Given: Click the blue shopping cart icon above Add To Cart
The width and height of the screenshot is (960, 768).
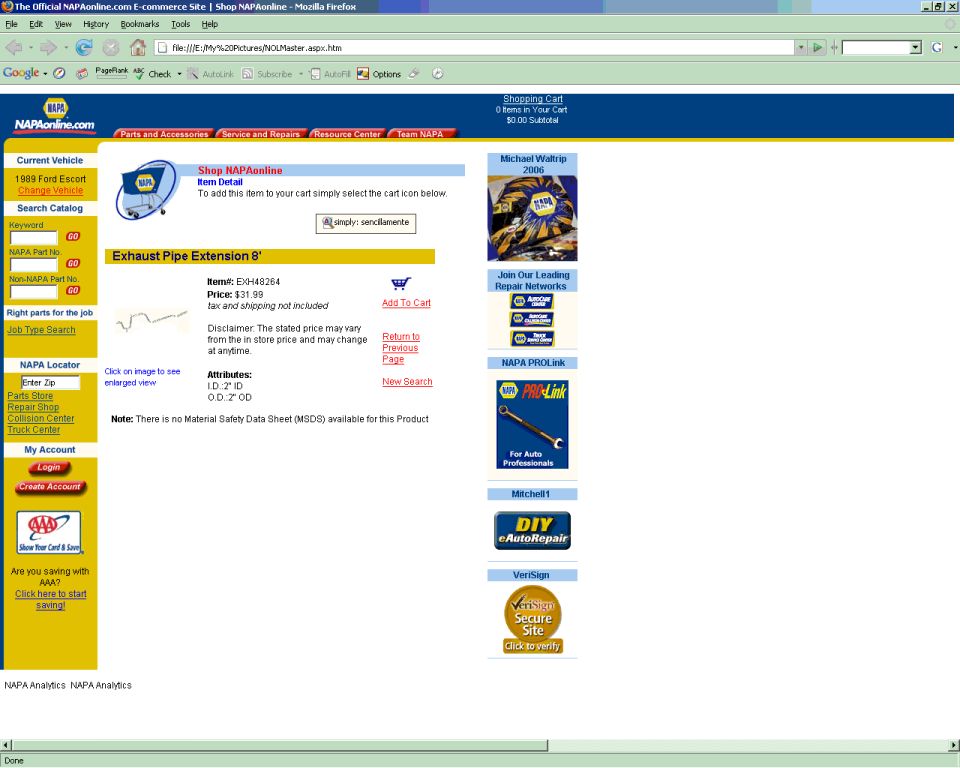Looking at the screenshot, I should click(x=401, y=284).
